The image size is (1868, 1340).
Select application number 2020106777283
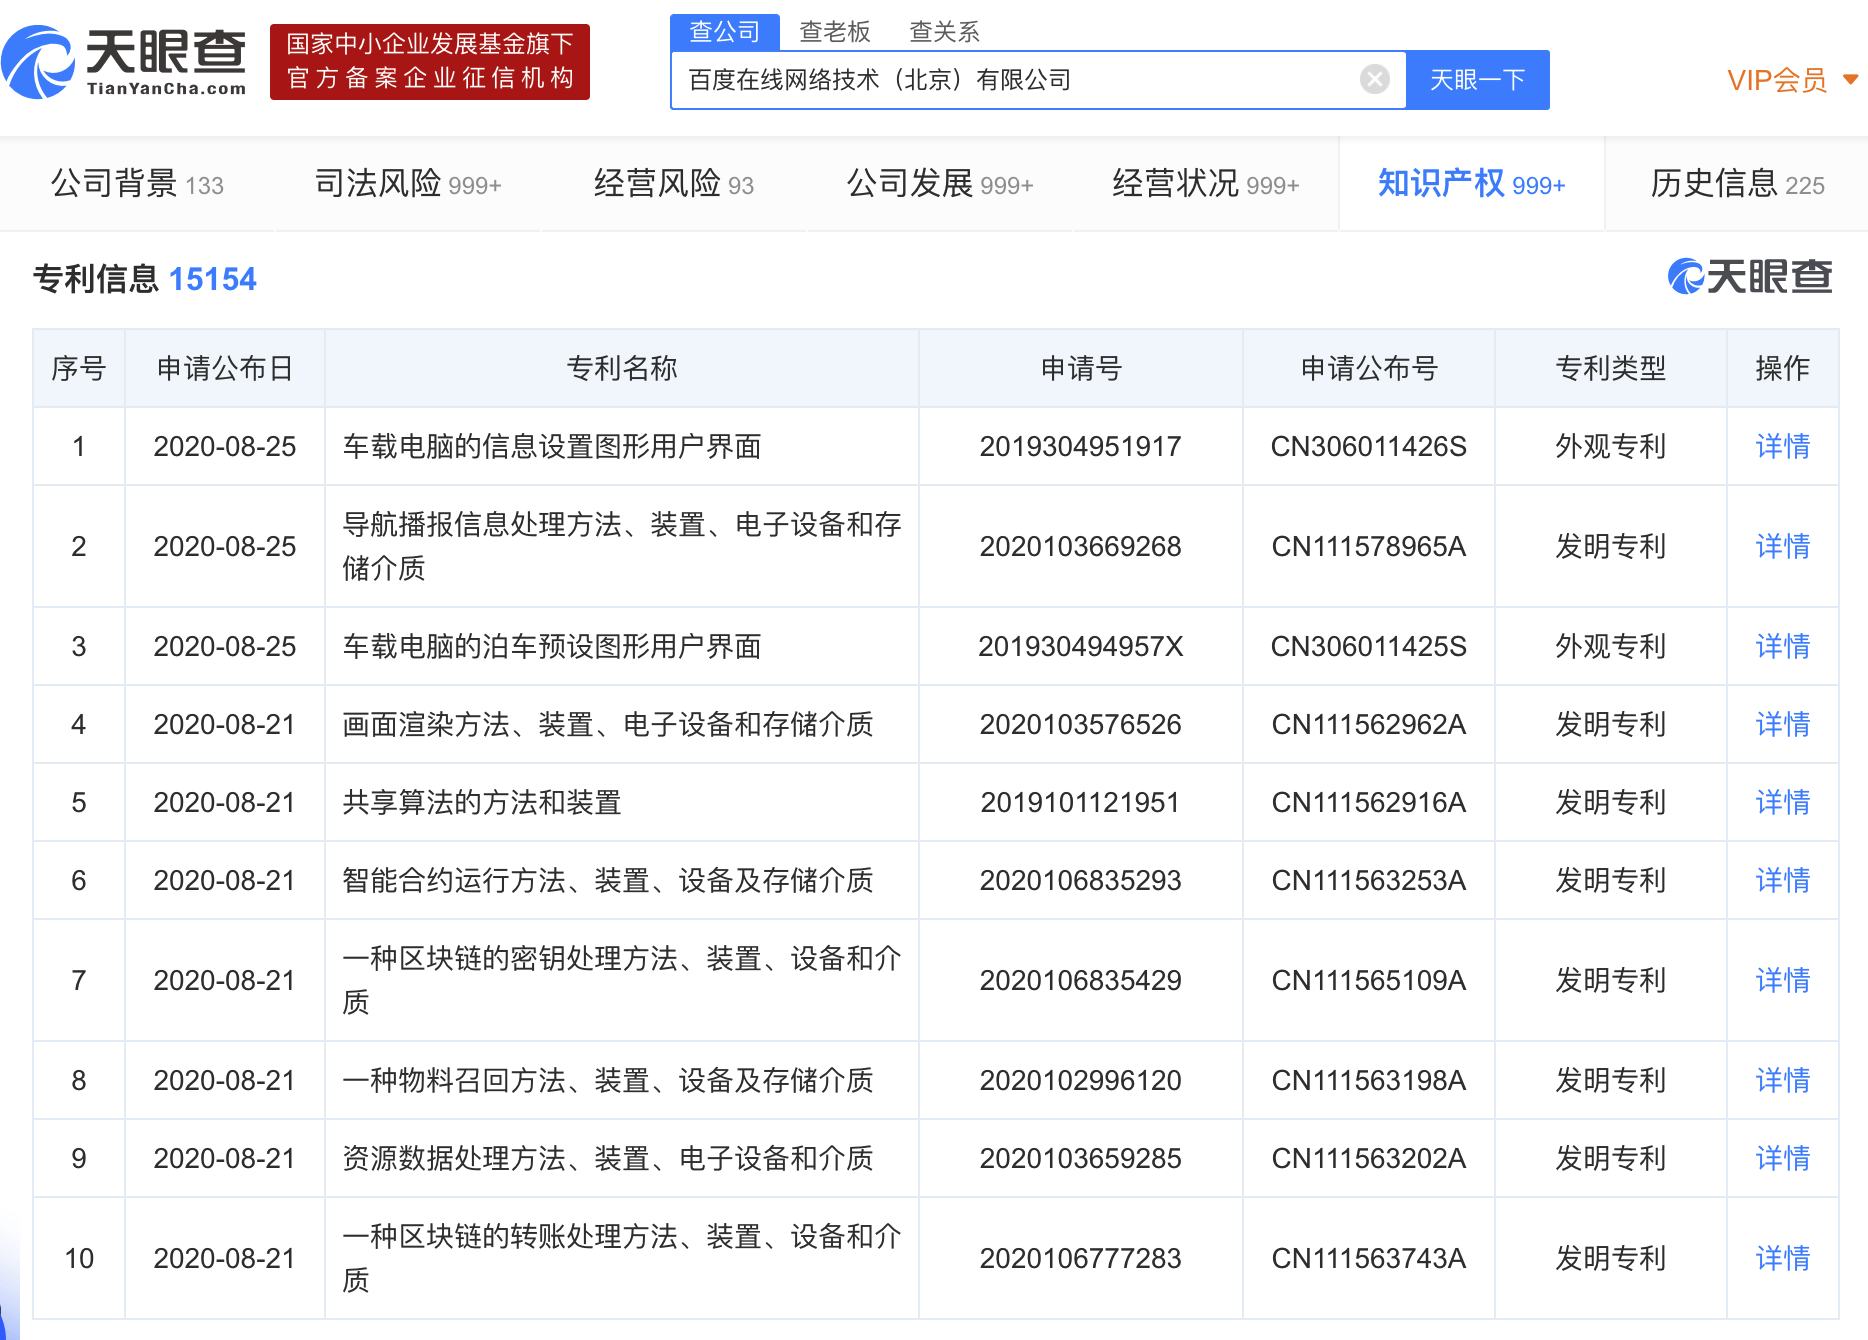click(1080, 1258)
